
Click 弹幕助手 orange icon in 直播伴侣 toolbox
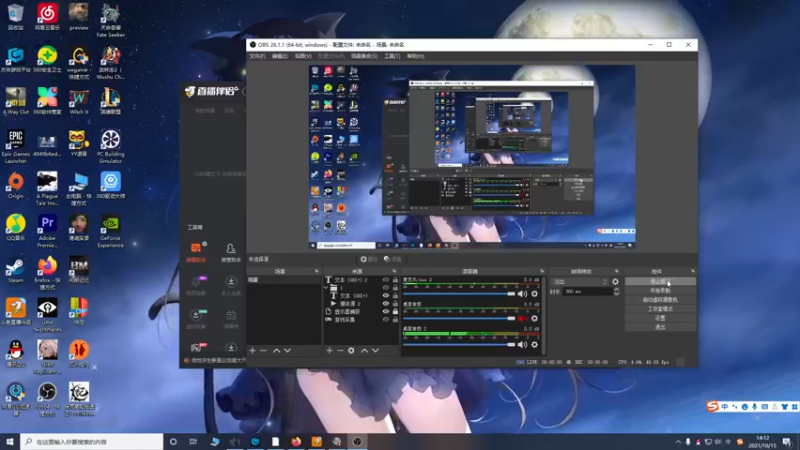[x=196, y=252]
